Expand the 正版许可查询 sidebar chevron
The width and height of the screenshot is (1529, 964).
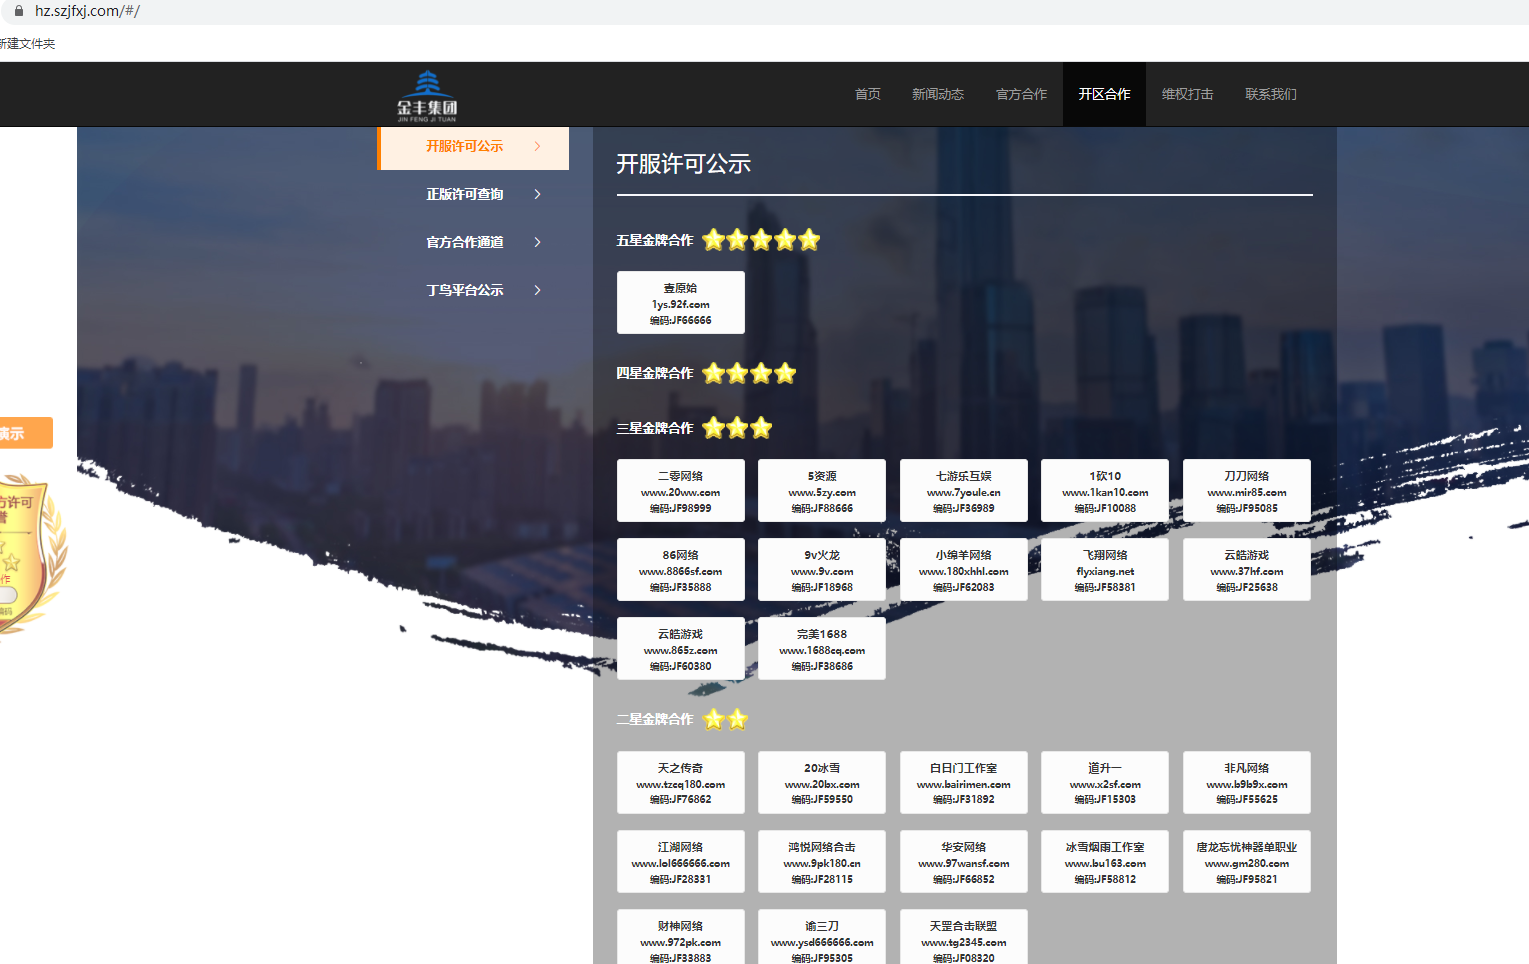537,194
